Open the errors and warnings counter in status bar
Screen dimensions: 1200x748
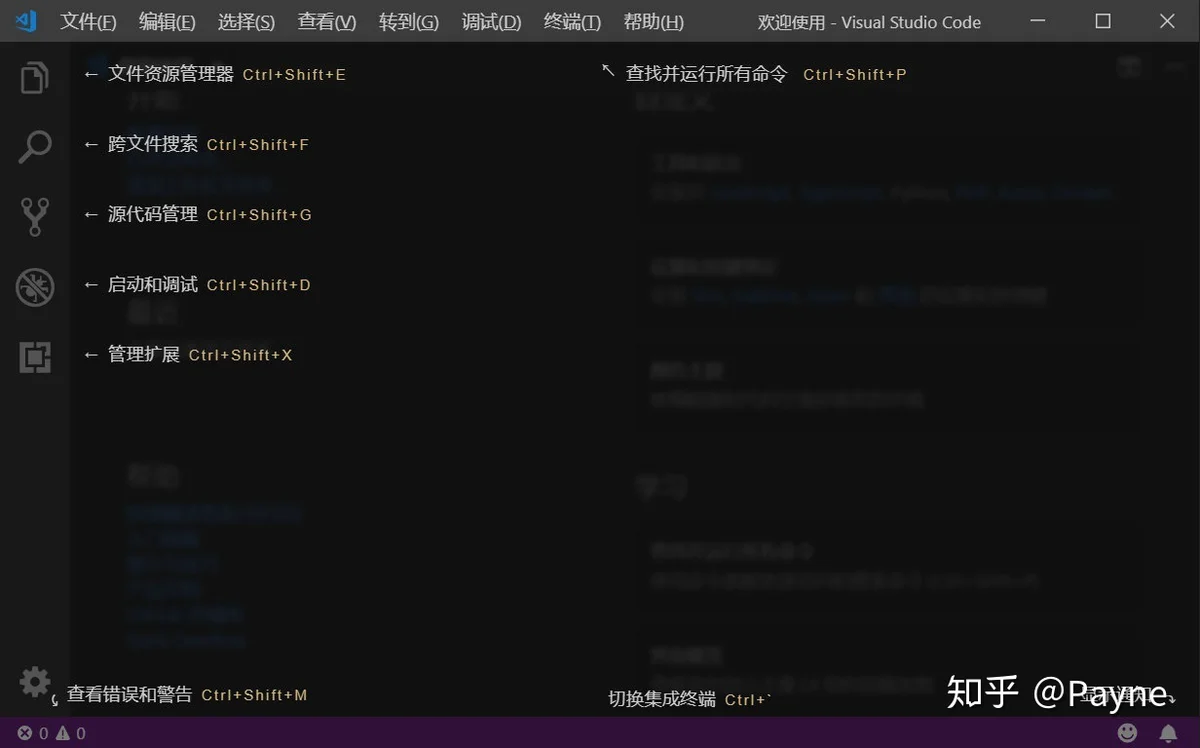click(x=52, y=733)
